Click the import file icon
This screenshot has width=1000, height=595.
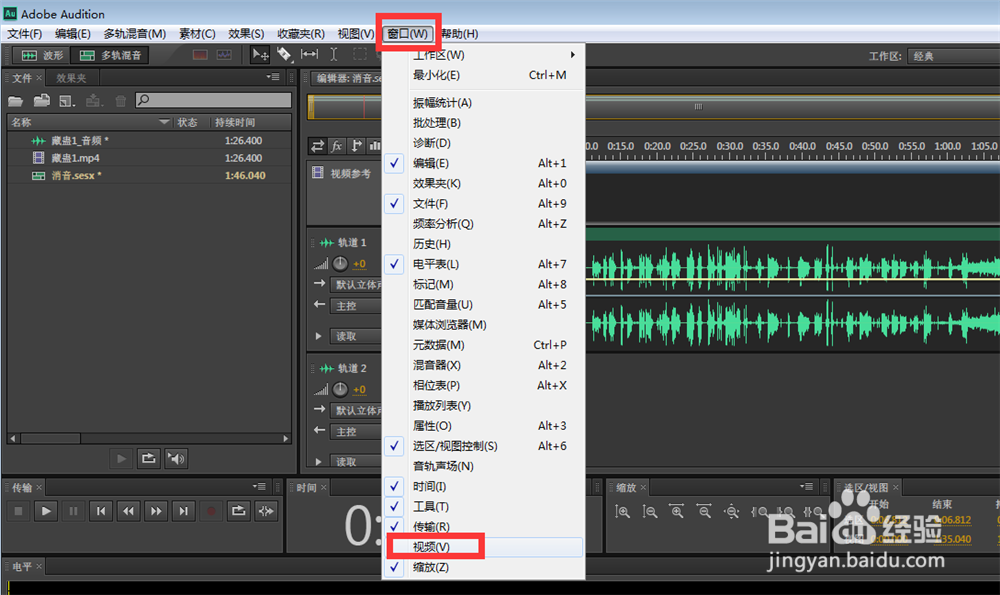coord(41,101)
